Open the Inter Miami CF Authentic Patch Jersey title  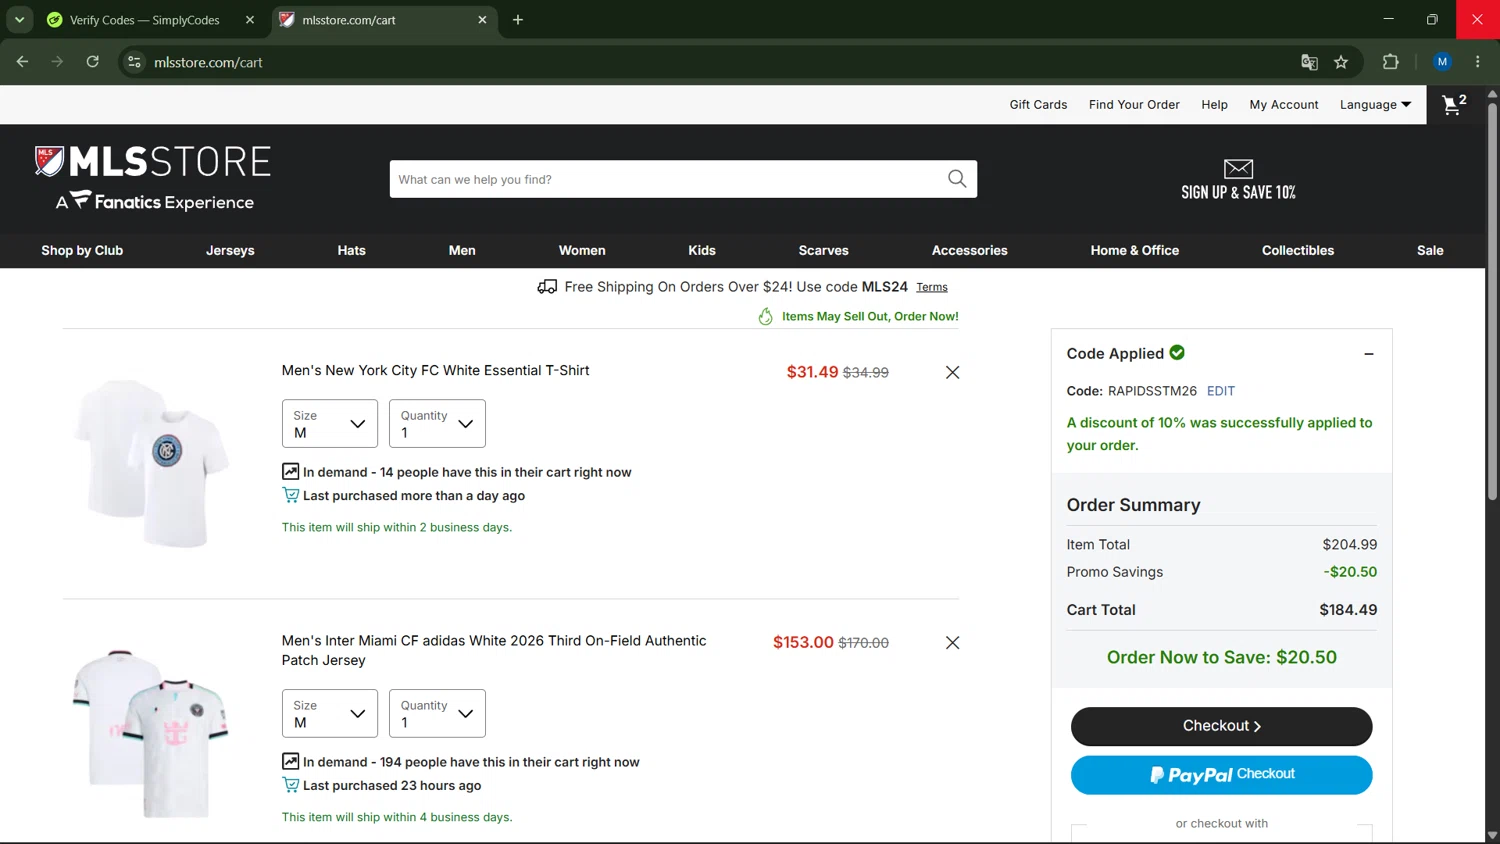click(494, 650)
